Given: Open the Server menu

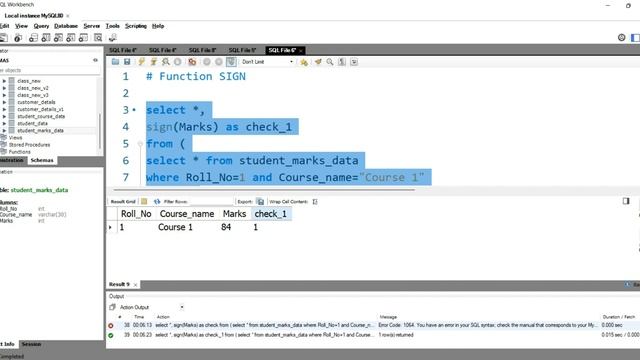Looking at the screenshot, I should [91, 26].
